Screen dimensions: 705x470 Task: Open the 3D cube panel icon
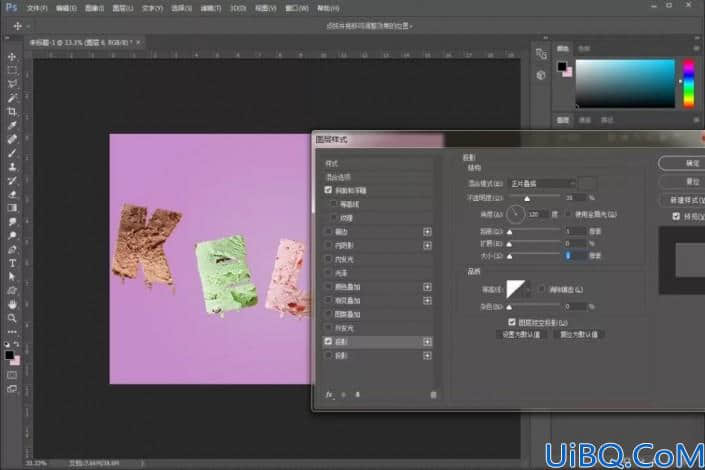coord(541,75)
